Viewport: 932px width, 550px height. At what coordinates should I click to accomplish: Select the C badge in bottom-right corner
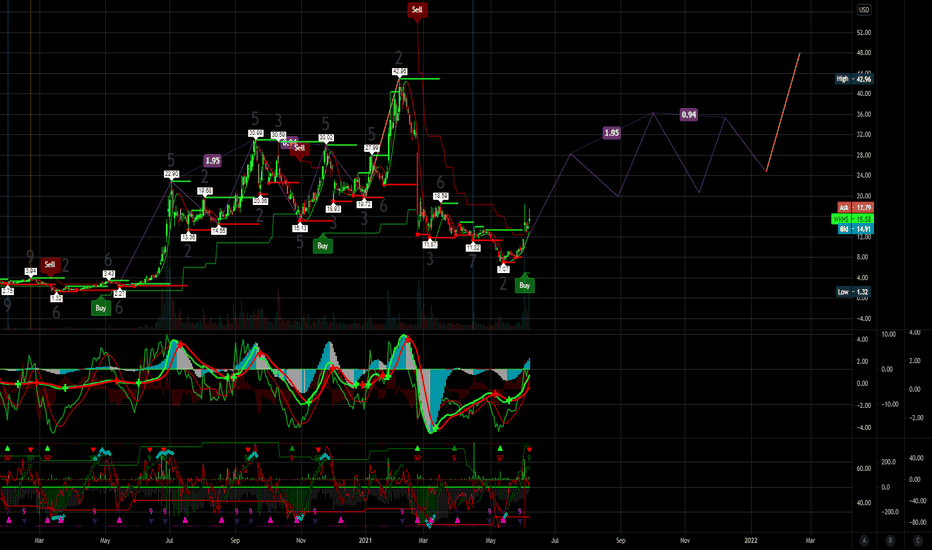point(918,540)
